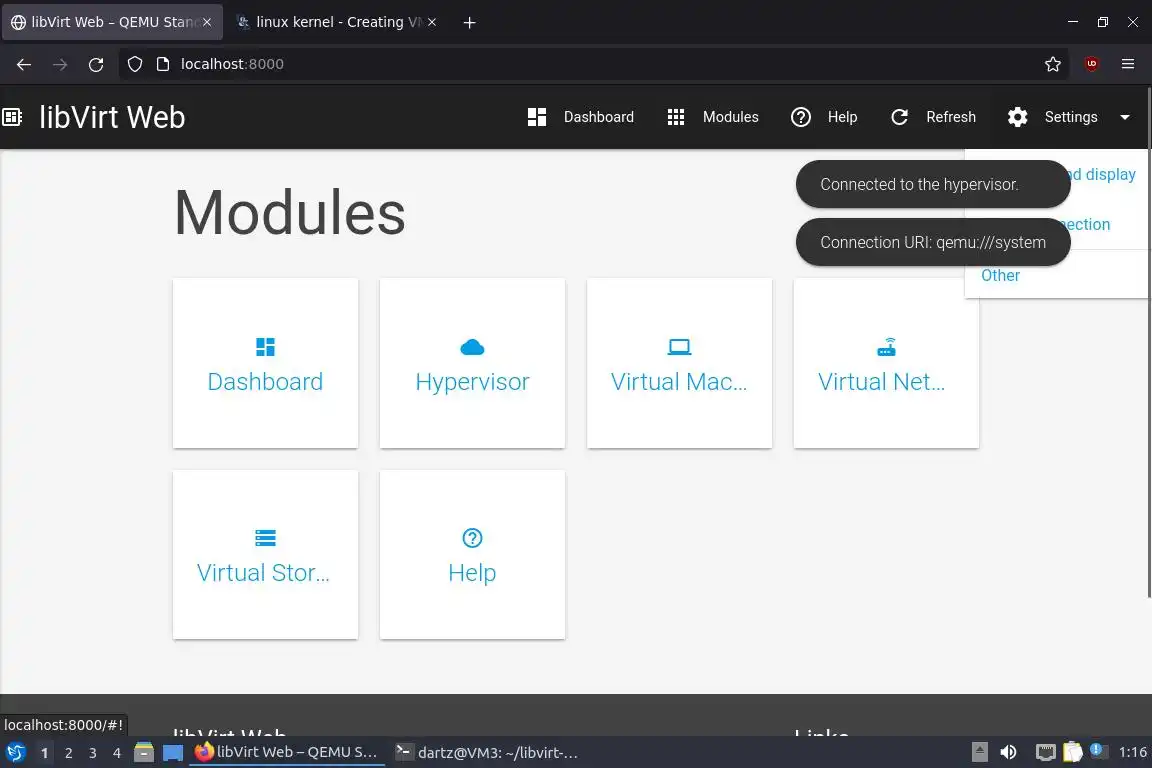Click the laptop icon on Virtual Machines card
The height and width of the screenshot is (768, 1152).
pyautogui.click(x=680, y=347)
